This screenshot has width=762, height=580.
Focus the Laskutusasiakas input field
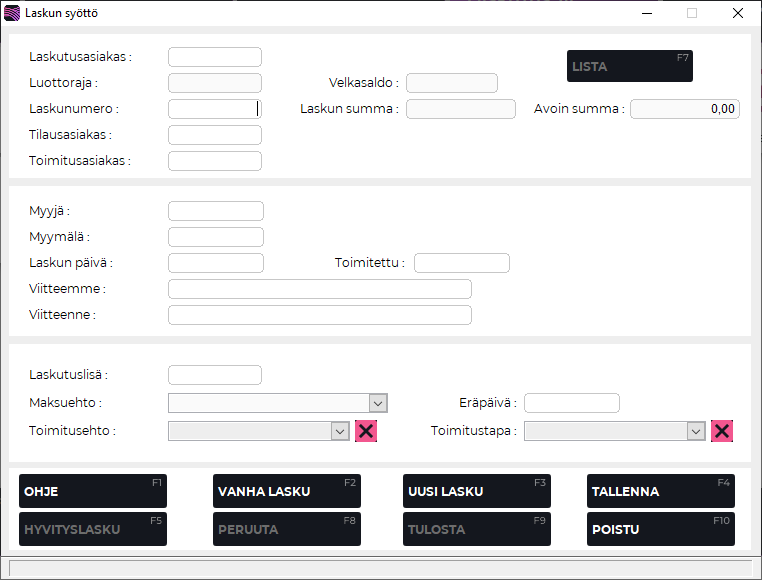(215, 57)
